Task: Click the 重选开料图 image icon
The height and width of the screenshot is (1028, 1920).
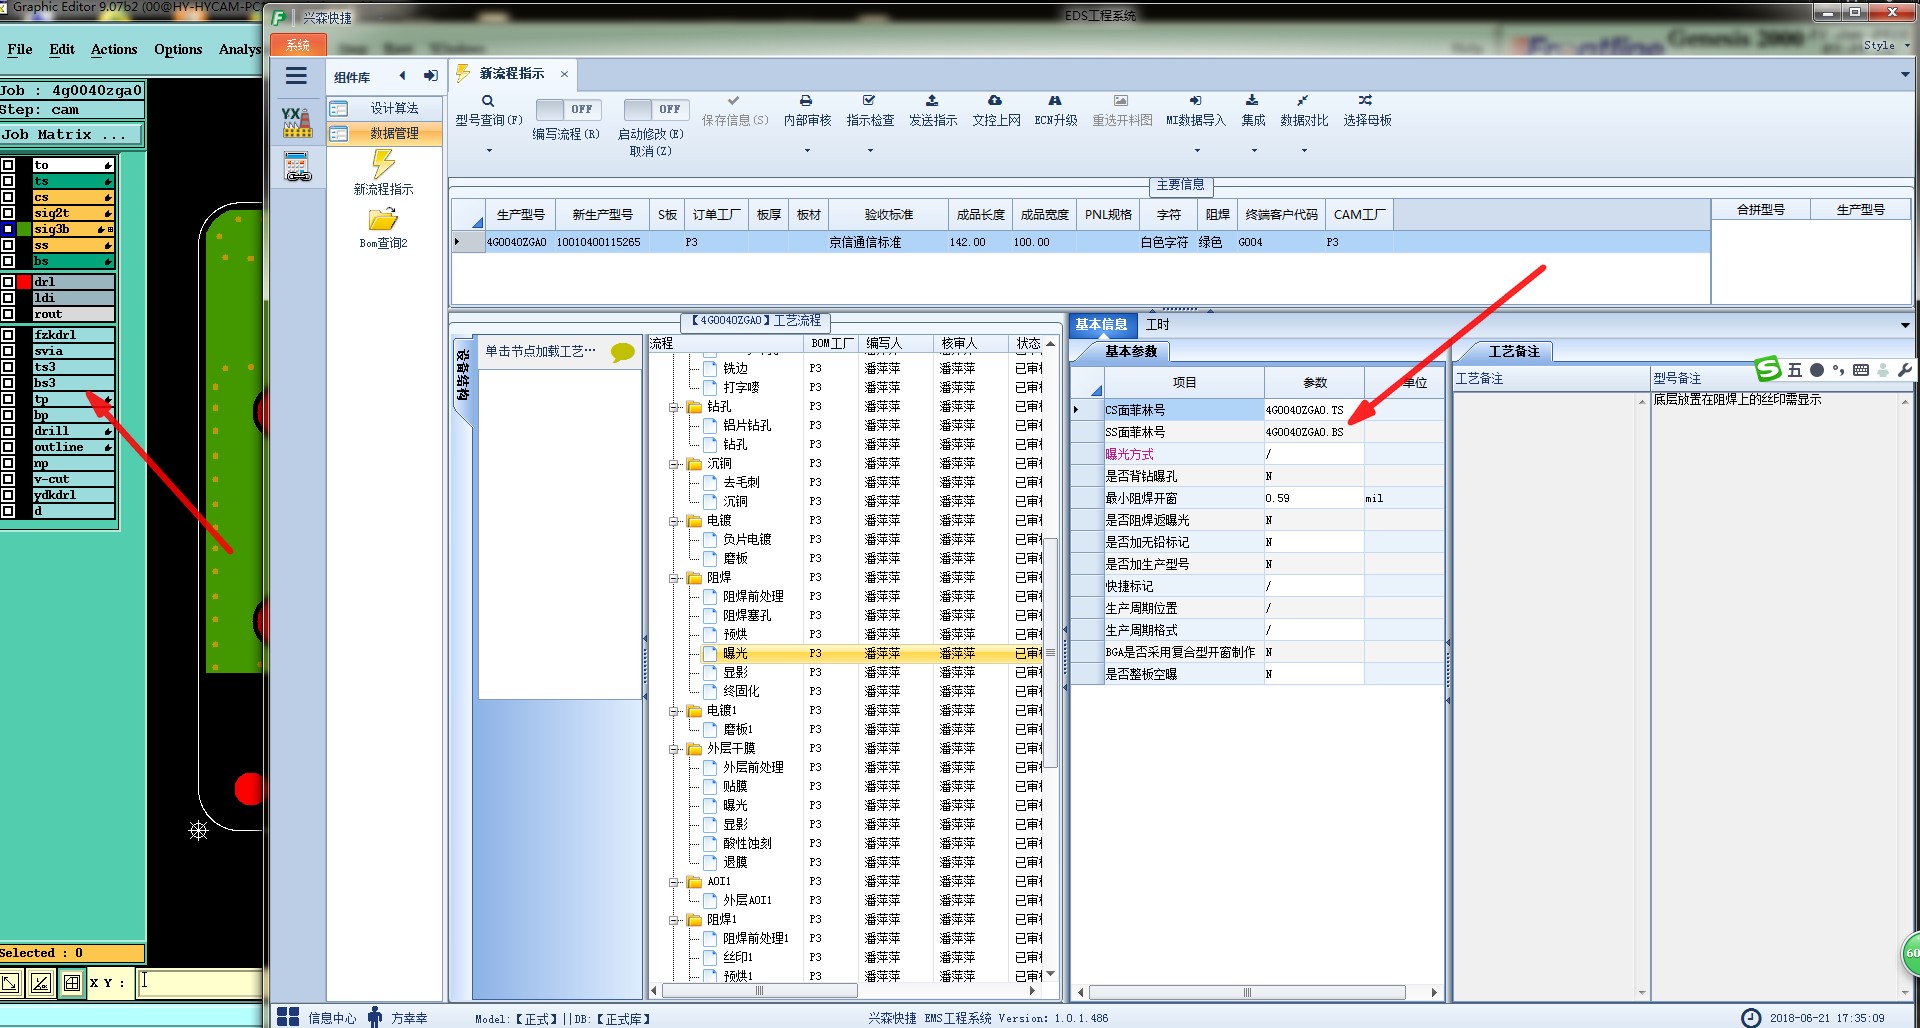Action: point(1121,101)
